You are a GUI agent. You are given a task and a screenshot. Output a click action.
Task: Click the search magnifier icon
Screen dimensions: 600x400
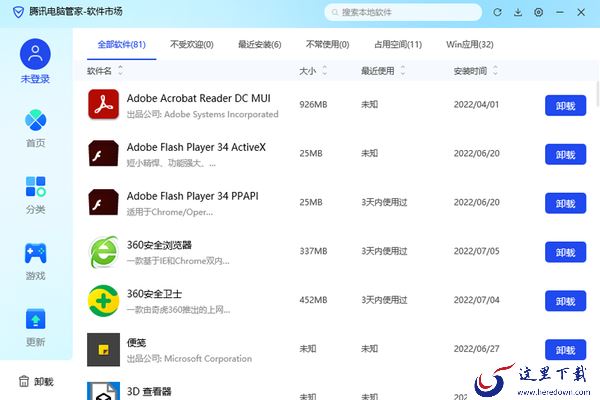335,13
